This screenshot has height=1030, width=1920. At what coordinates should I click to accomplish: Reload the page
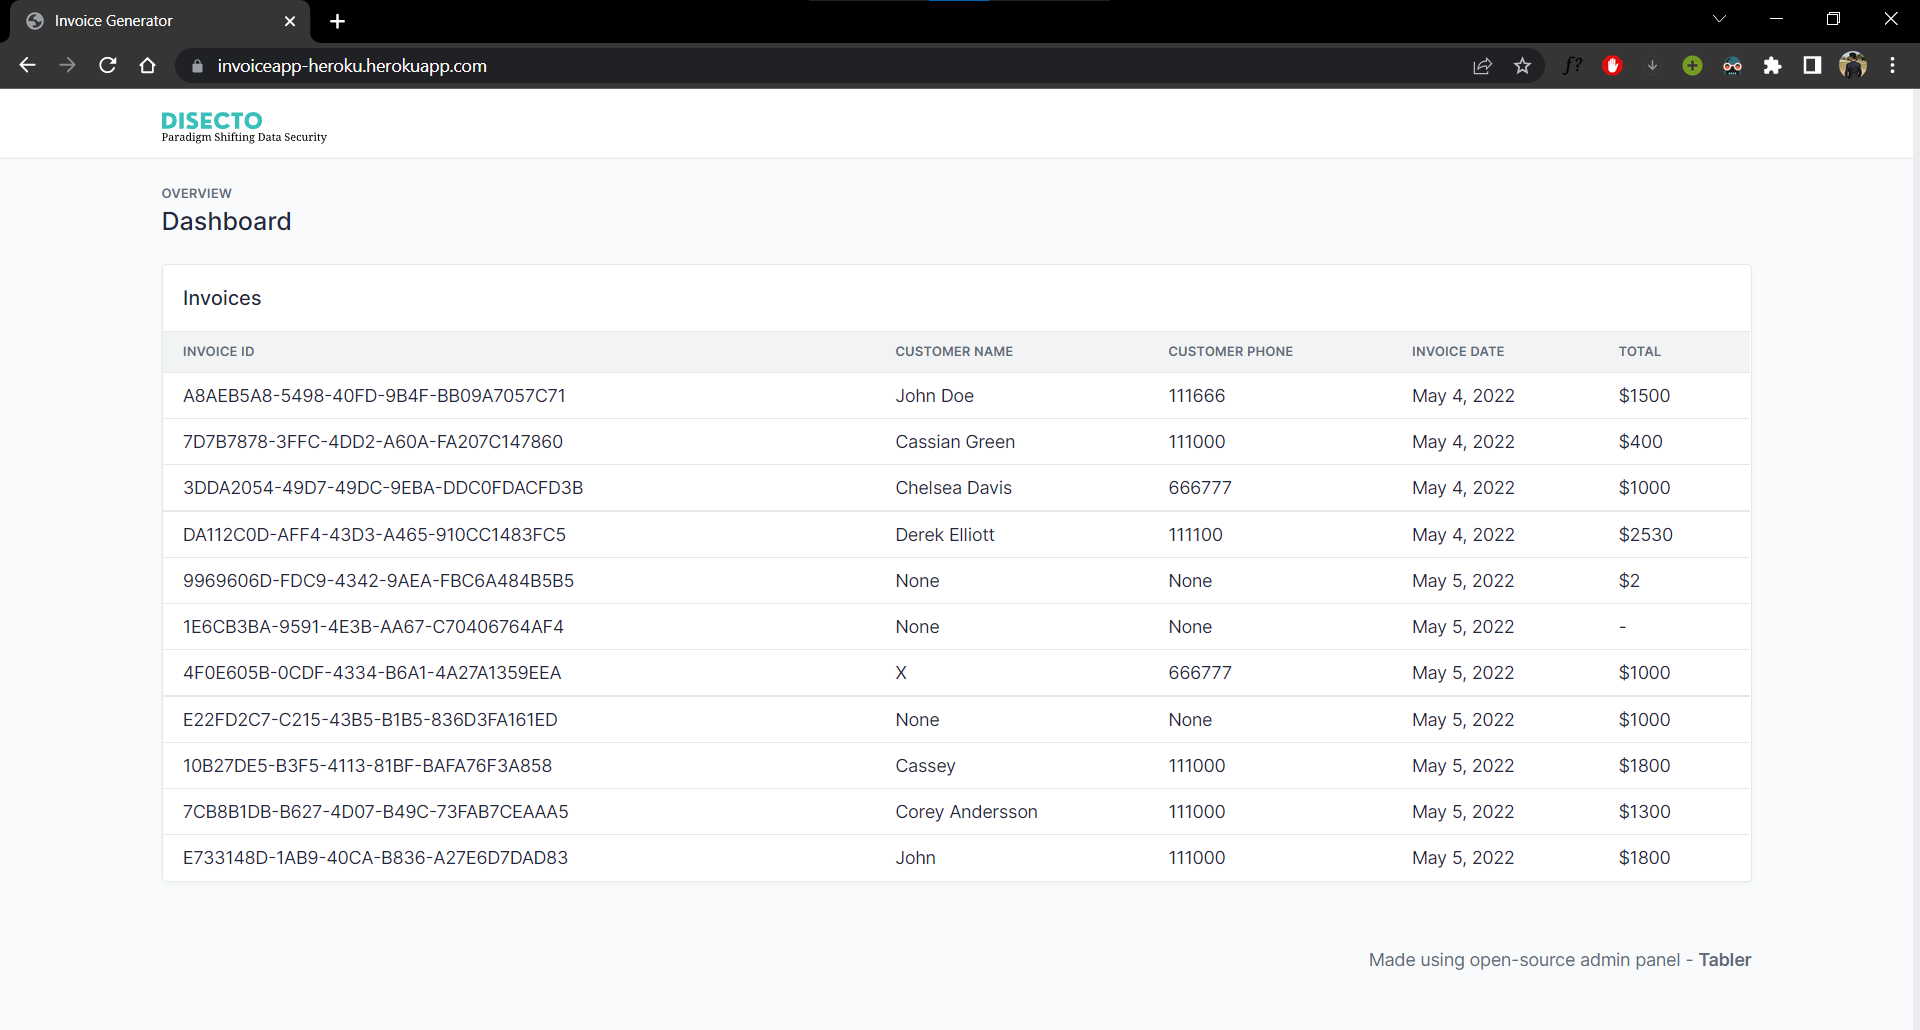pos(107,65)
